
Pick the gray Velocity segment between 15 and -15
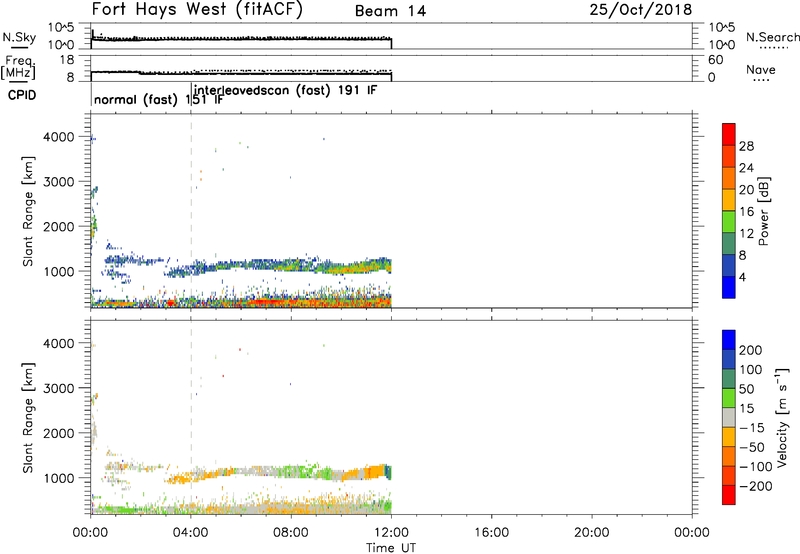[729, 417]
